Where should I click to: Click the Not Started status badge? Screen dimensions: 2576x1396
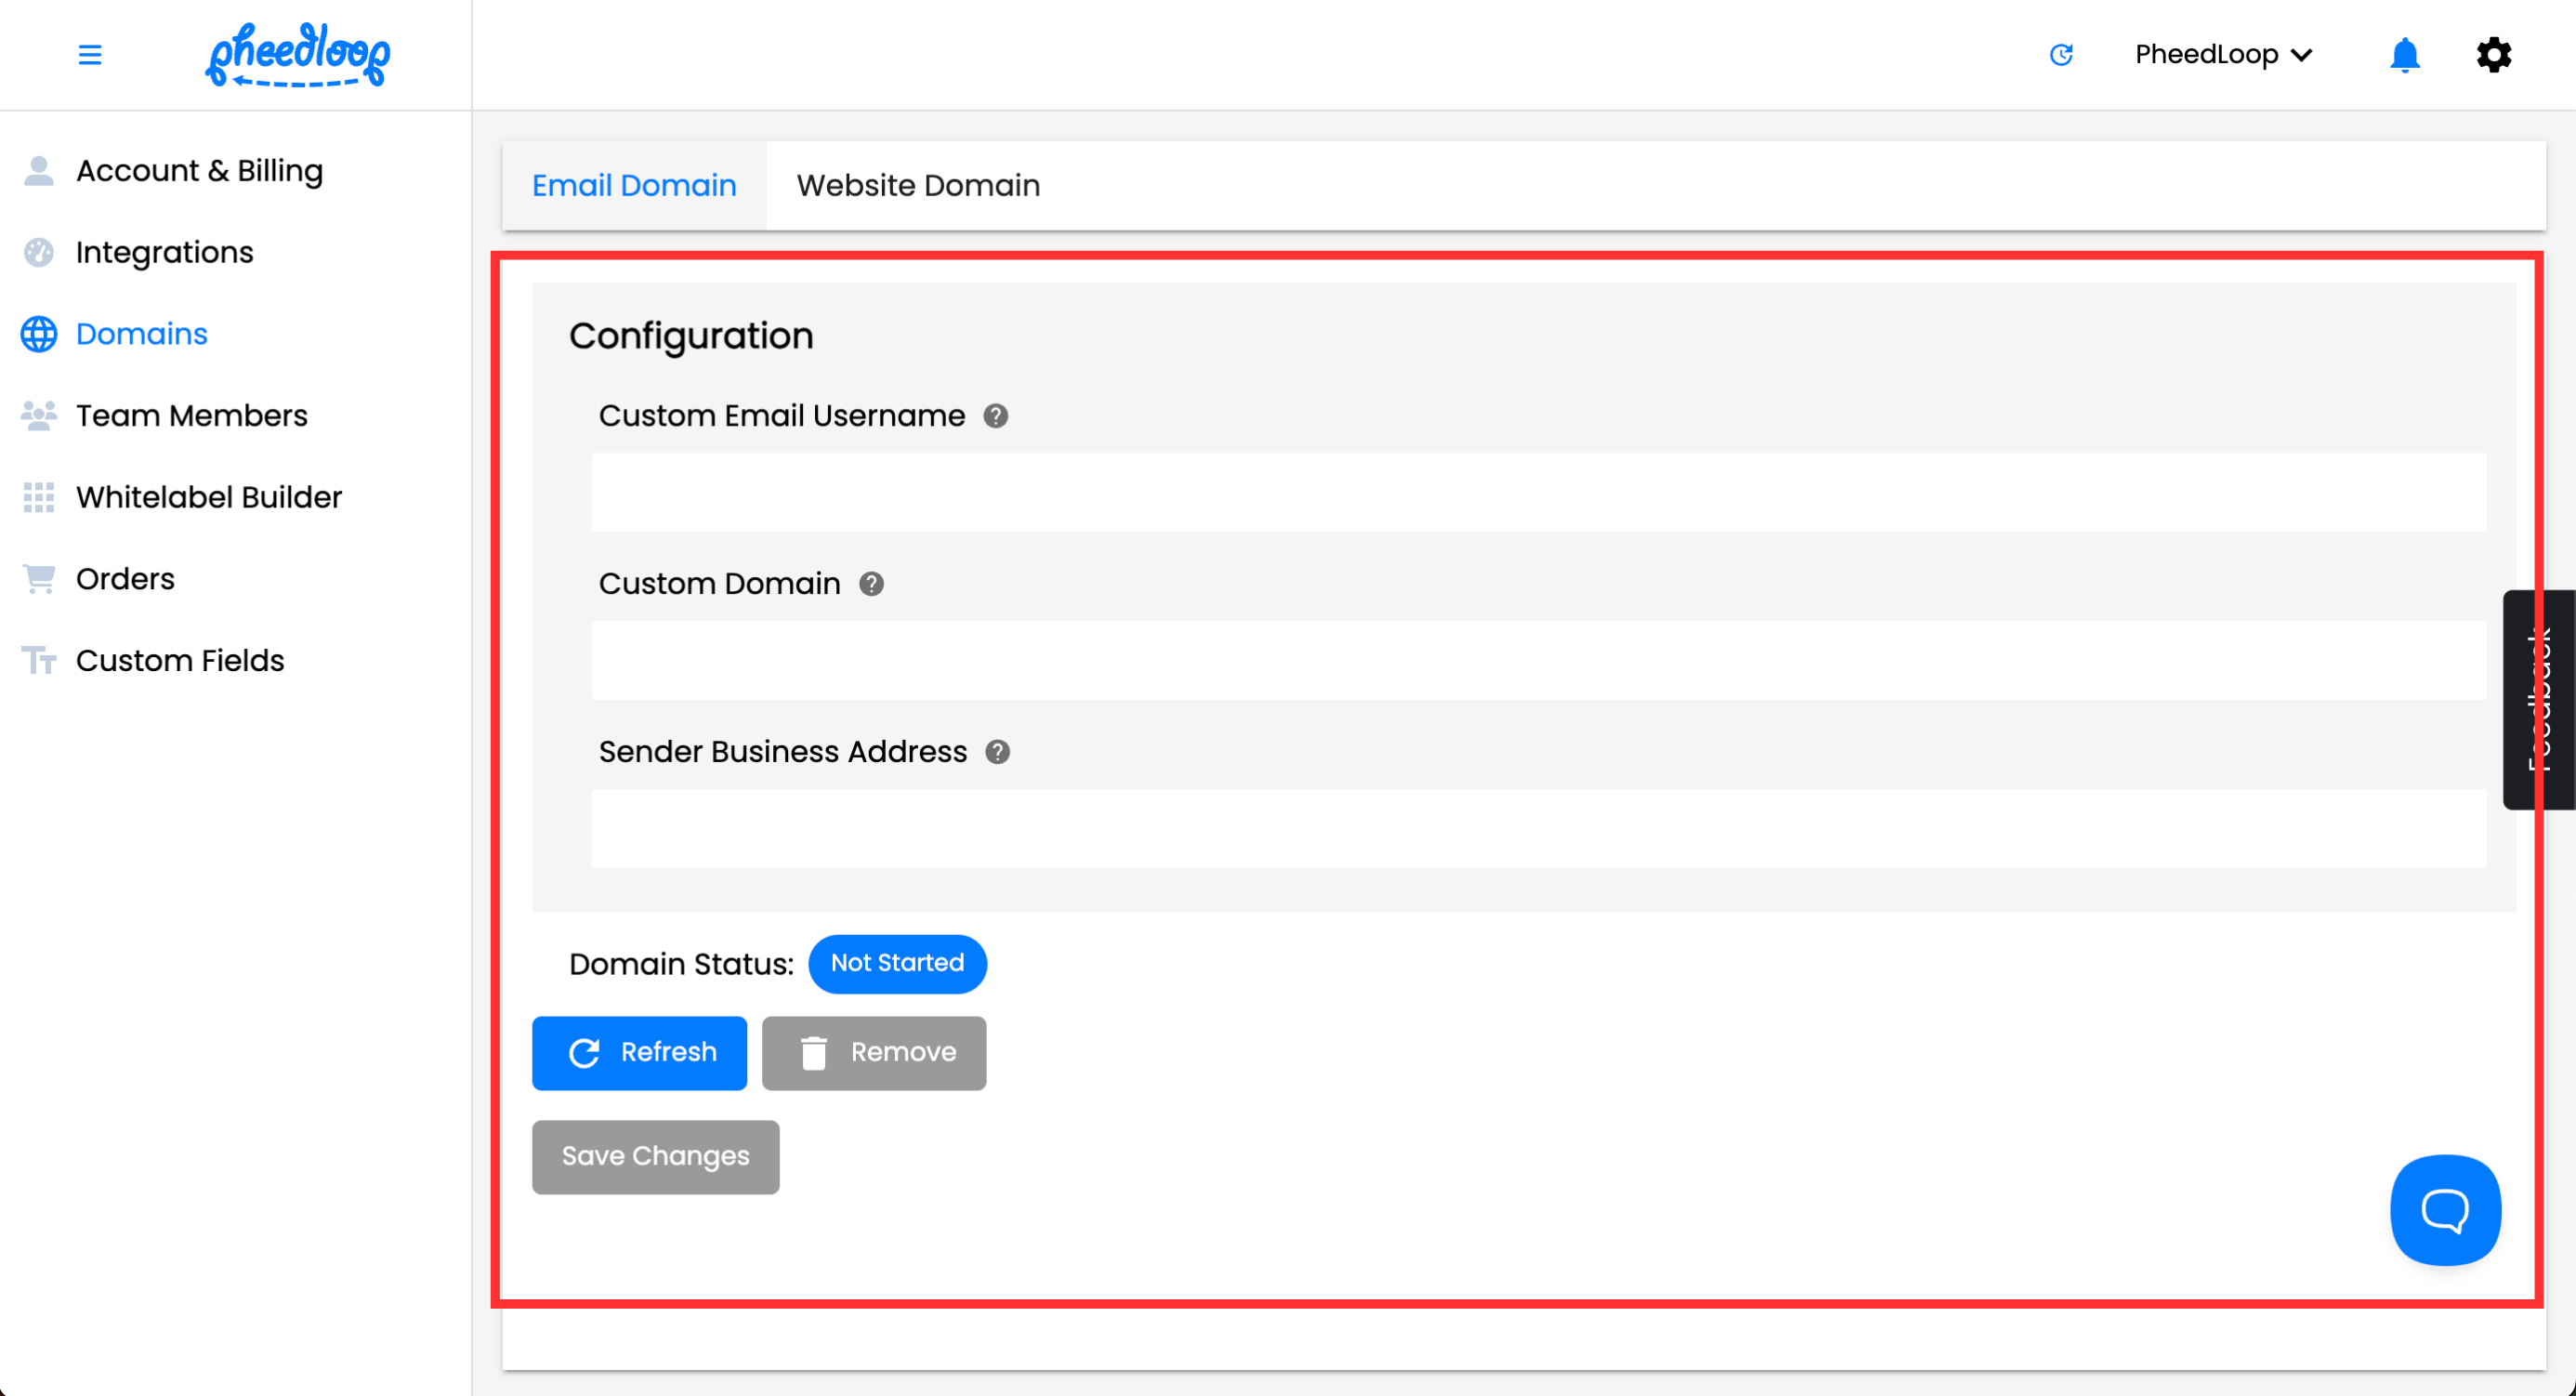(x=897, y=964)
